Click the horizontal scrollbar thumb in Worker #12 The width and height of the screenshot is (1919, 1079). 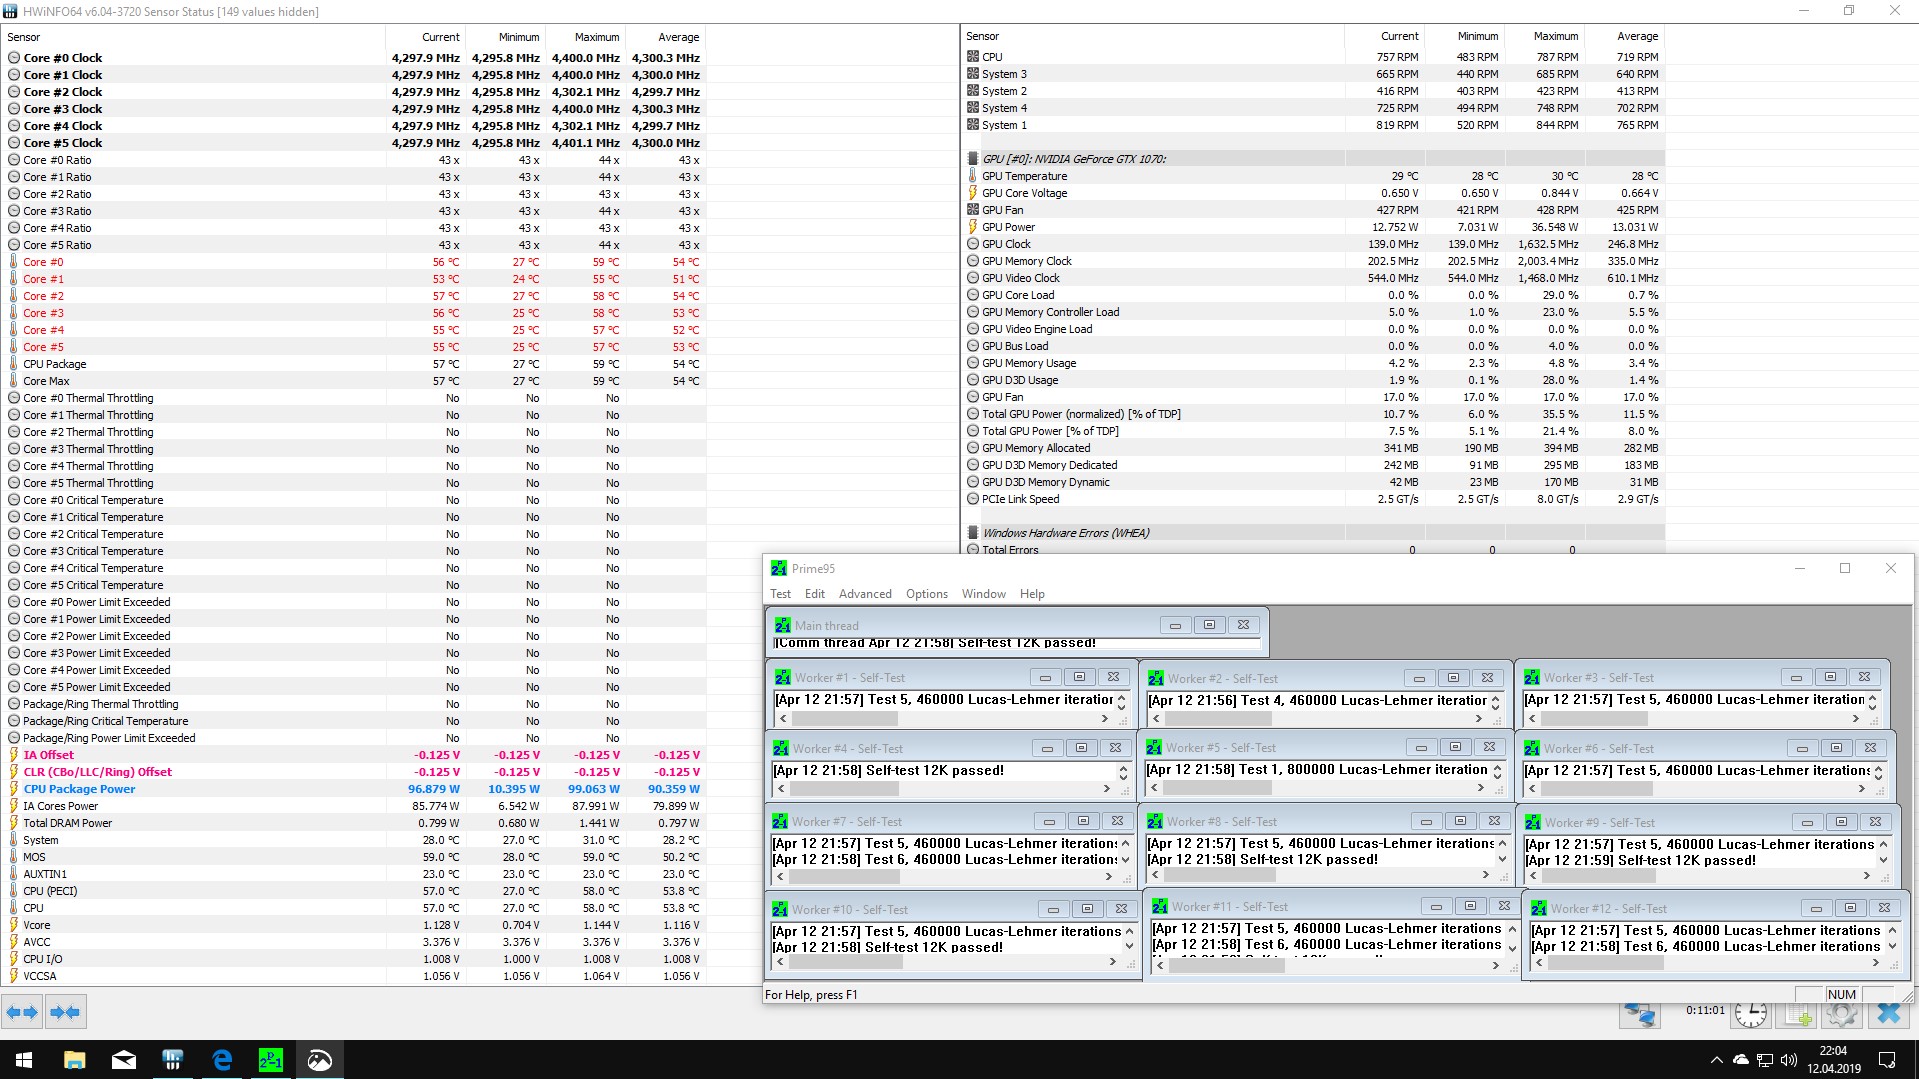click(x=1607, y=963)
